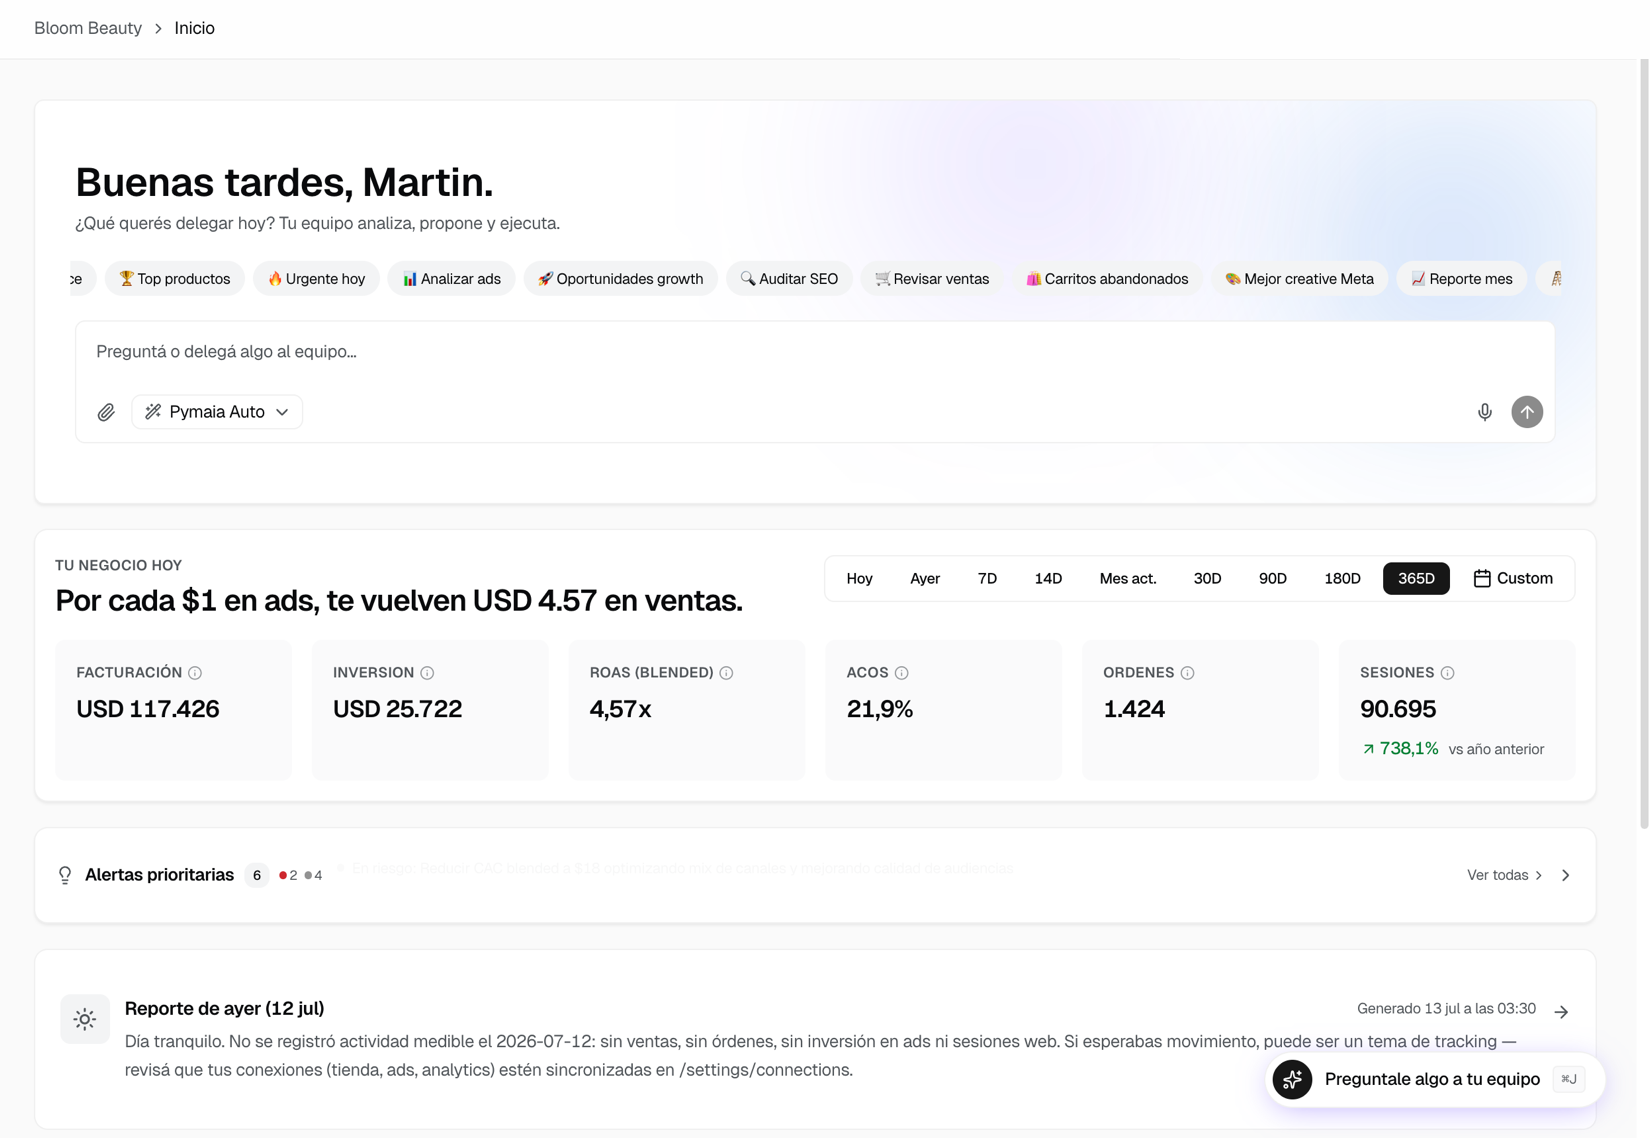This screenshot has height=1138, width=1650.
Task: Click the alerts count badge 6
Action: tap(257, 875)
